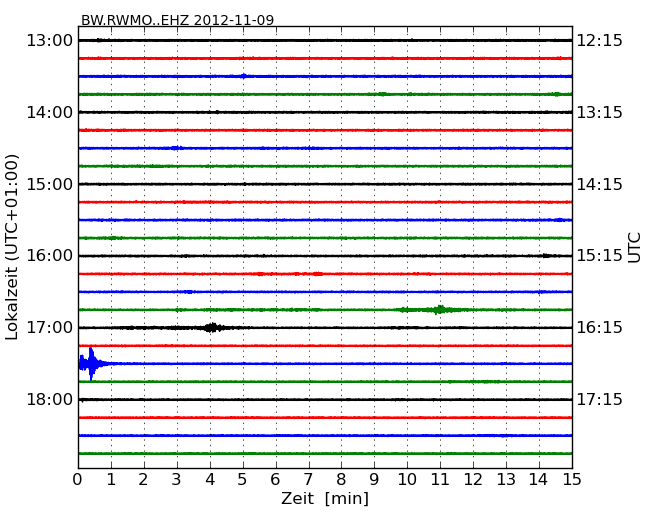Click the 5 minute tick label
650x520 pixels.
point(243,480)
